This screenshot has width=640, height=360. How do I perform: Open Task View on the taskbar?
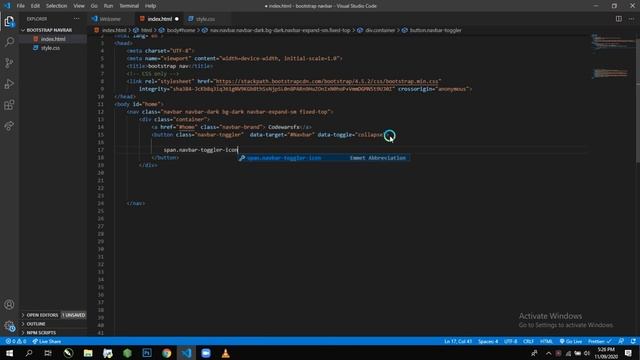[48, 353]
